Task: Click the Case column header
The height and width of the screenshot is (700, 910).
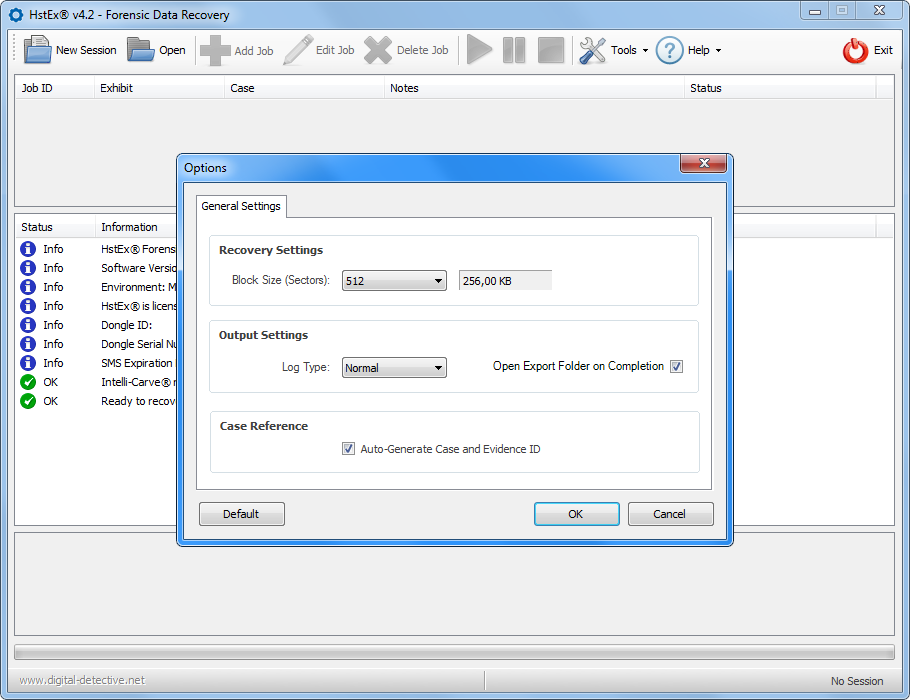Action: point(304,88)
